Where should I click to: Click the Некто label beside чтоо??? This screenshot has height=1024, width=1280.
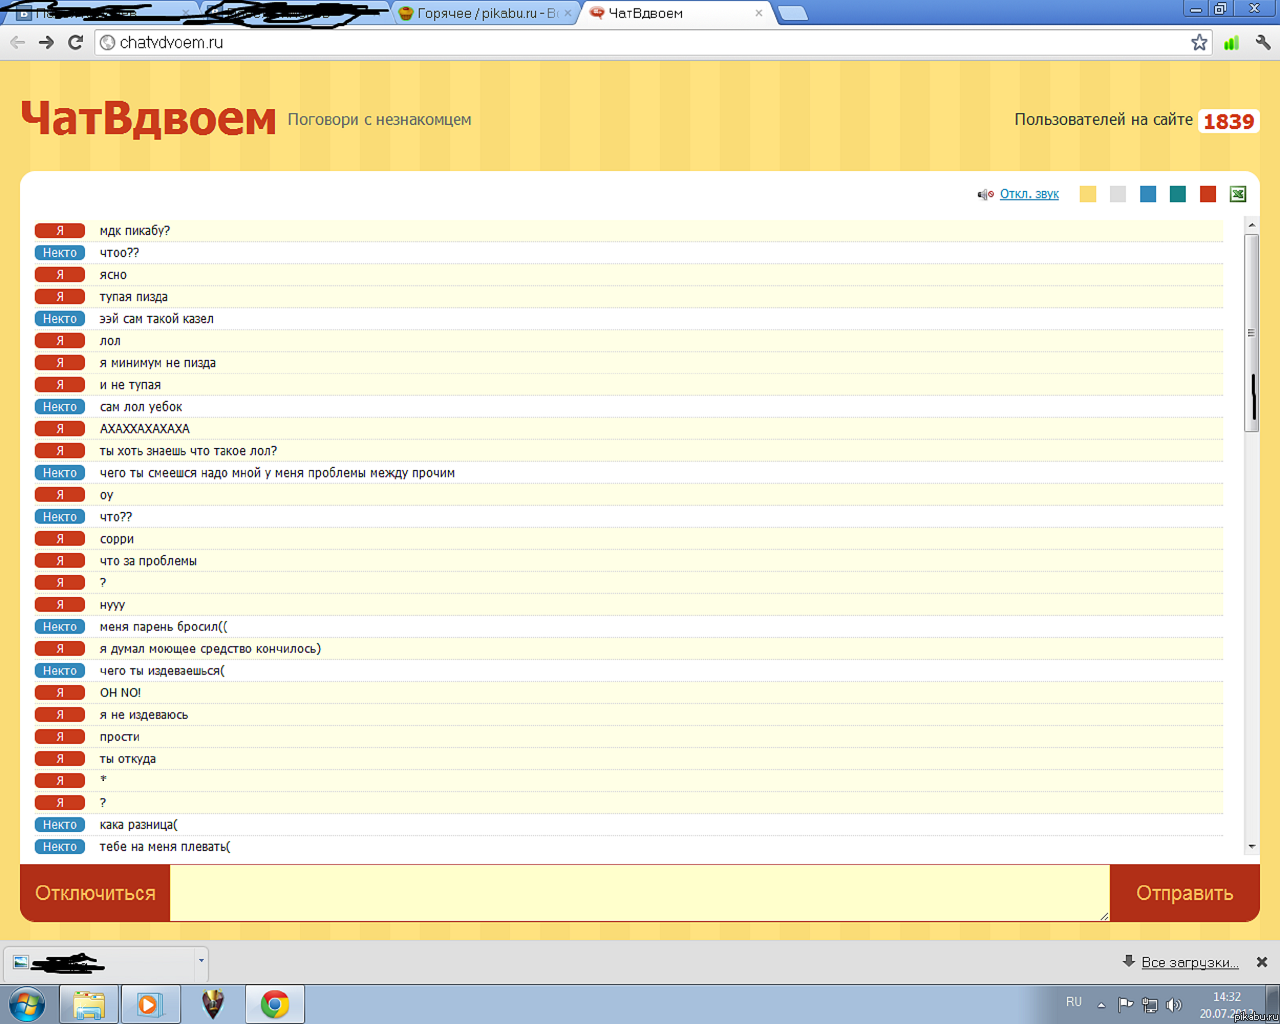(x=60, y=253)
